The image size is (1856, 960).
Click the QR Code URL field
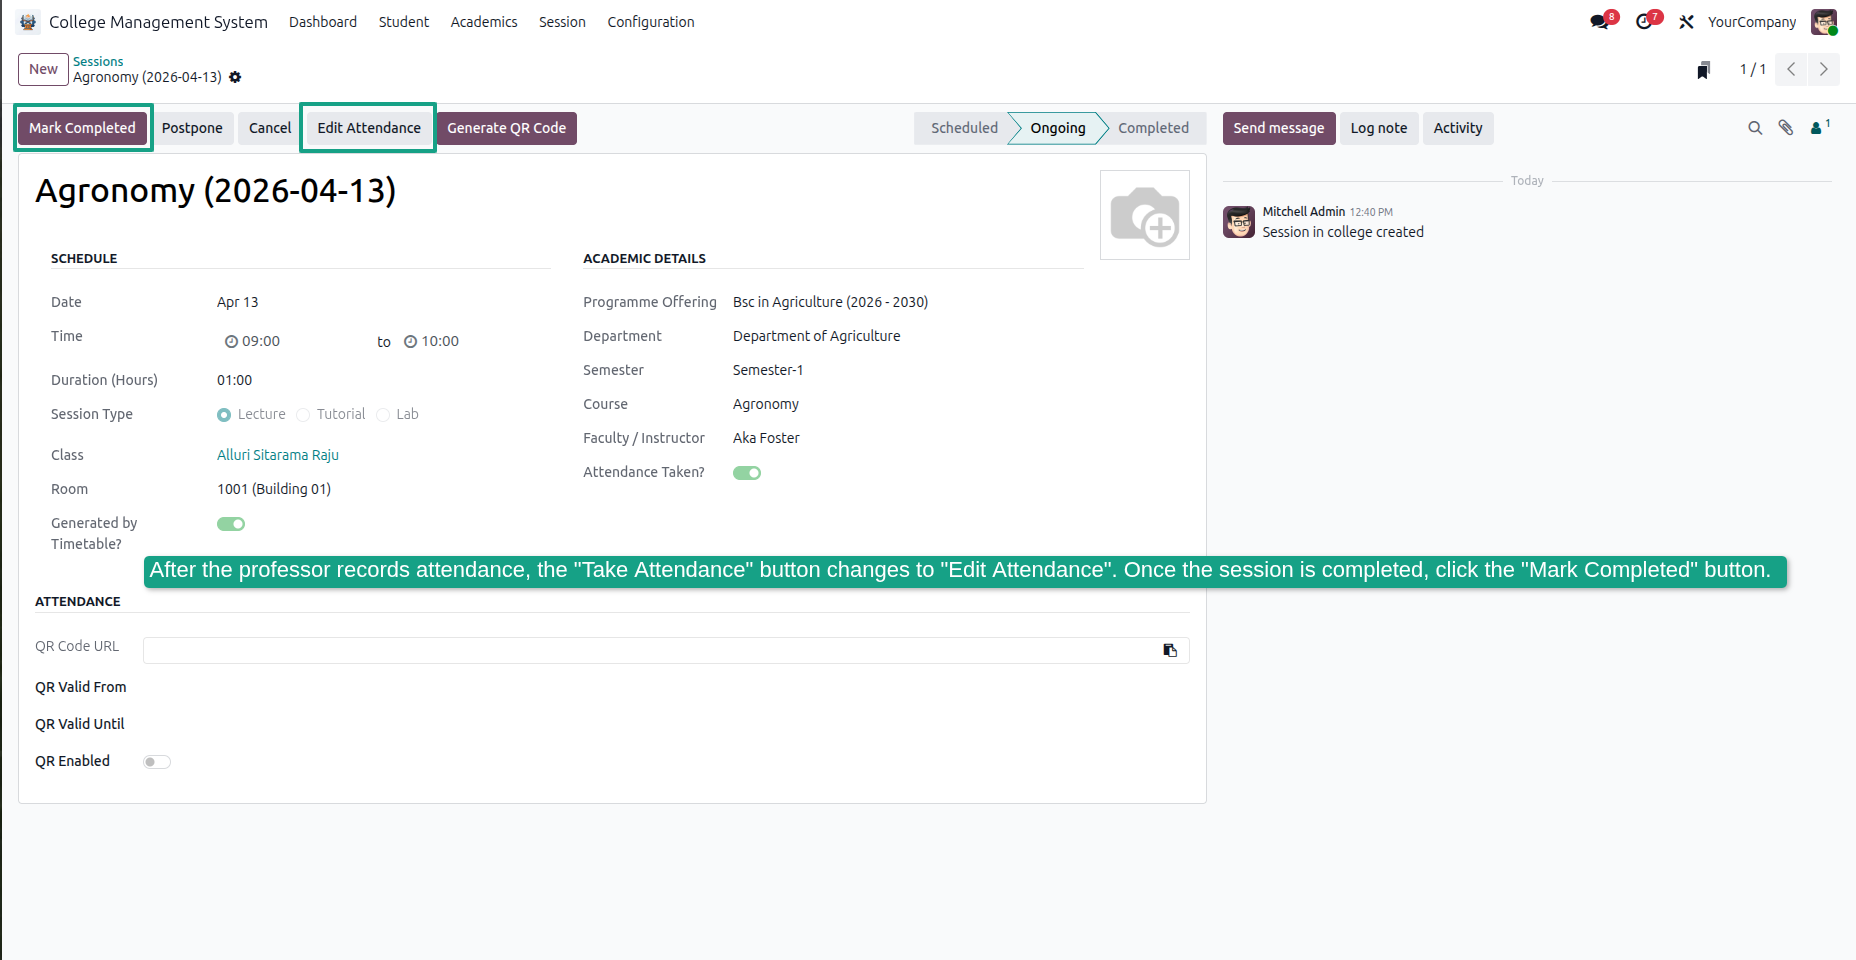(666, 650)
